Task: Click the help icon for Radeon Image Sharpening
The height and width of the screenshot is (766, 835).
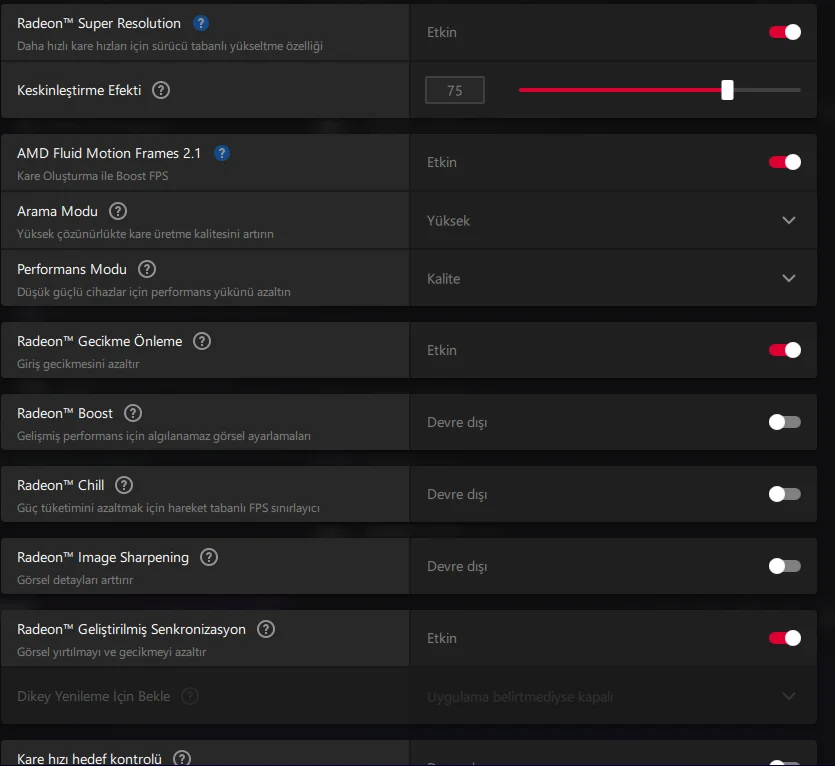Action: [x=209, y=557]
